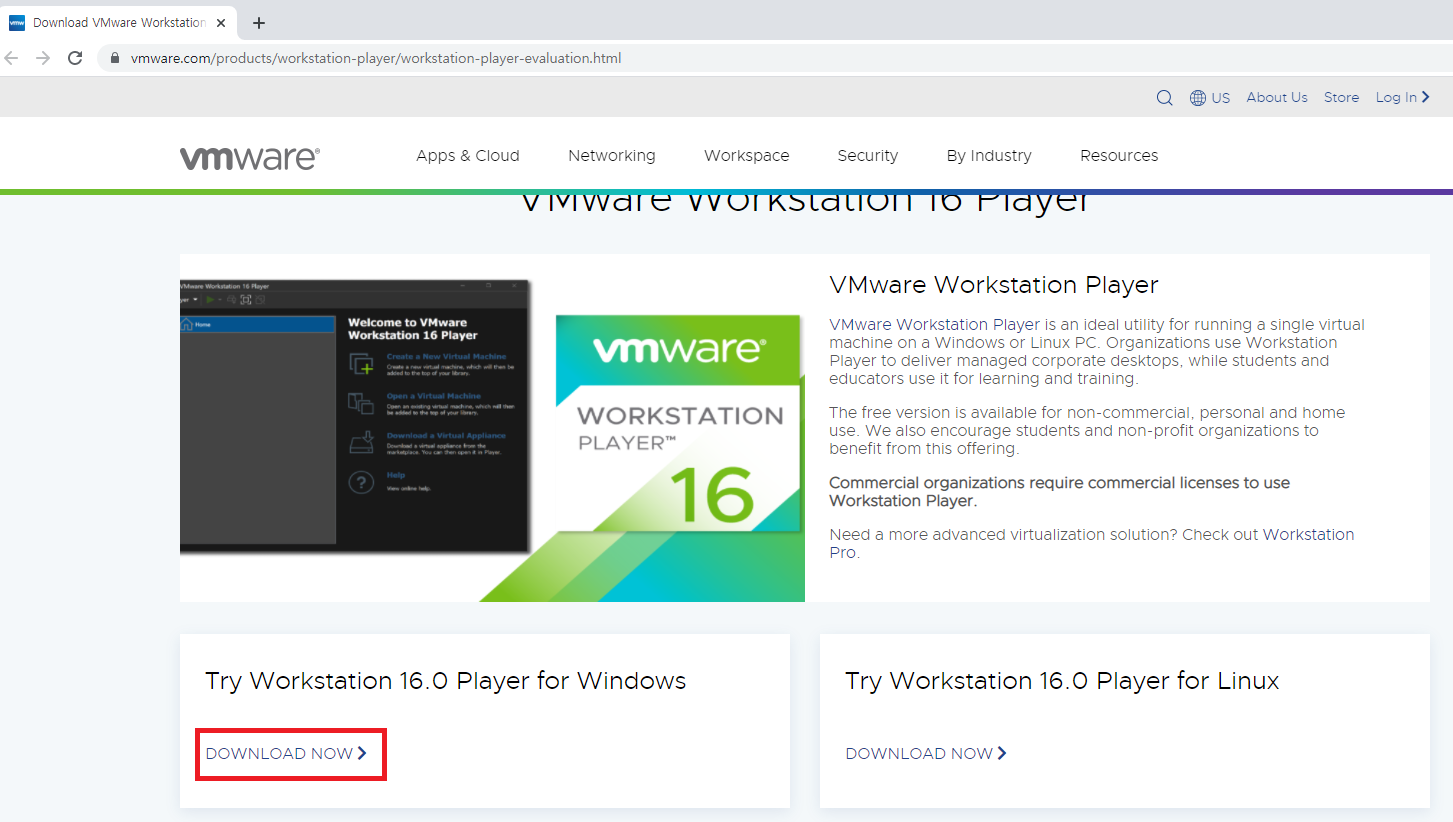Click the browser back arrow

[x=12, y=58]
